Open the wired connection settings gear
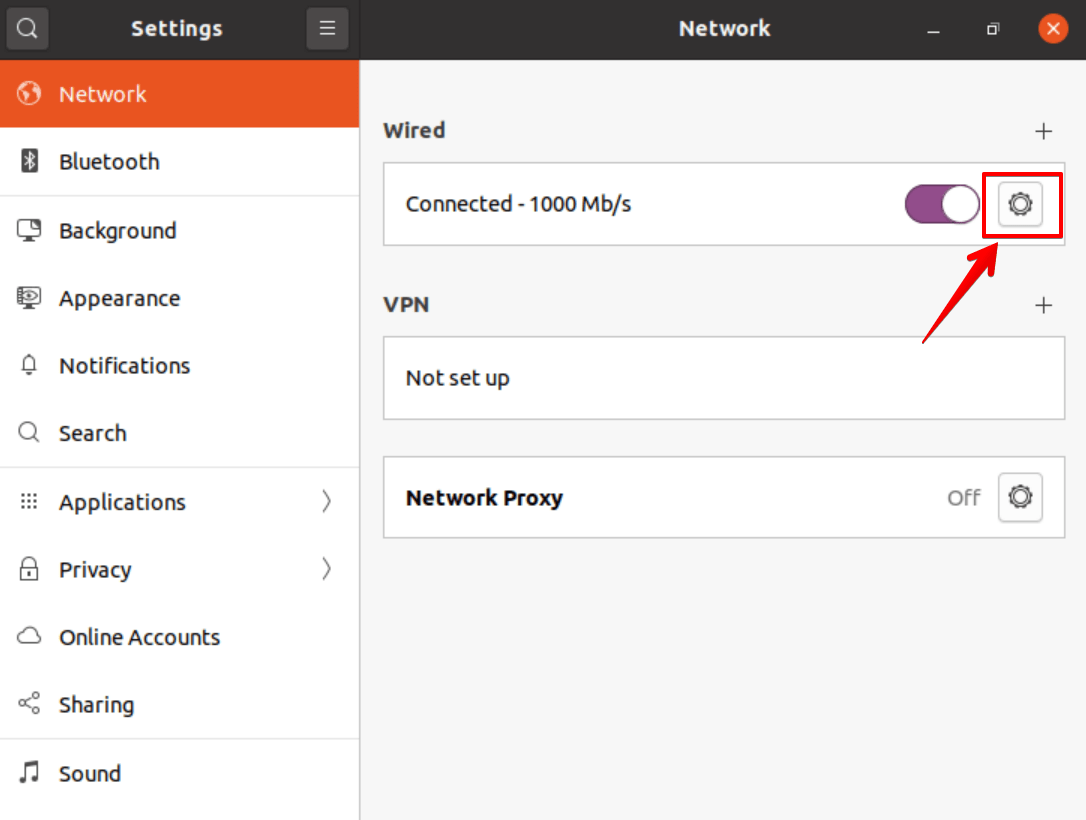The image size is (1086, 820). click(x=1021, y=204)
